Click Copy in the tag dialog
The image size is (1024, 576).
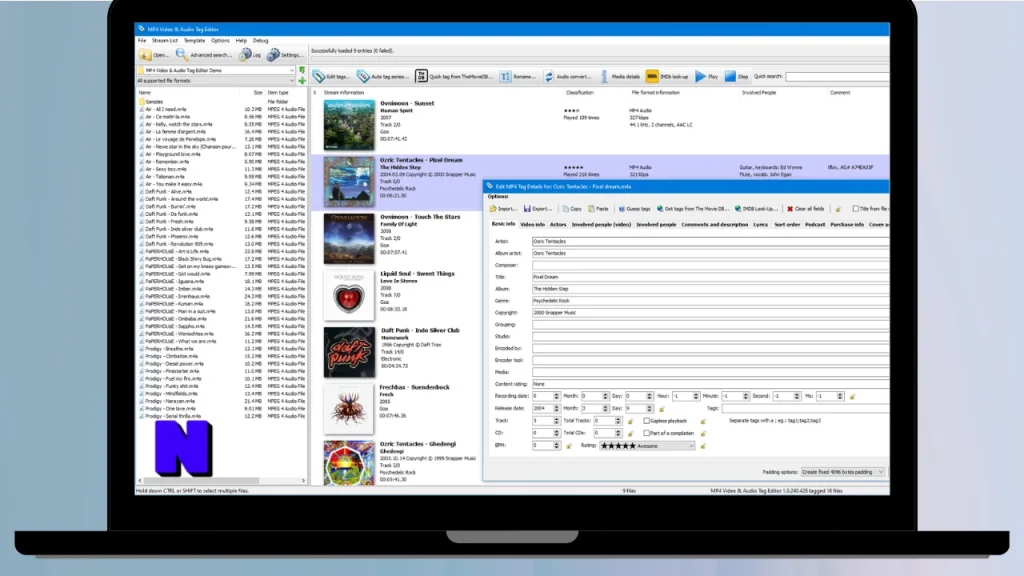(572, 209)
